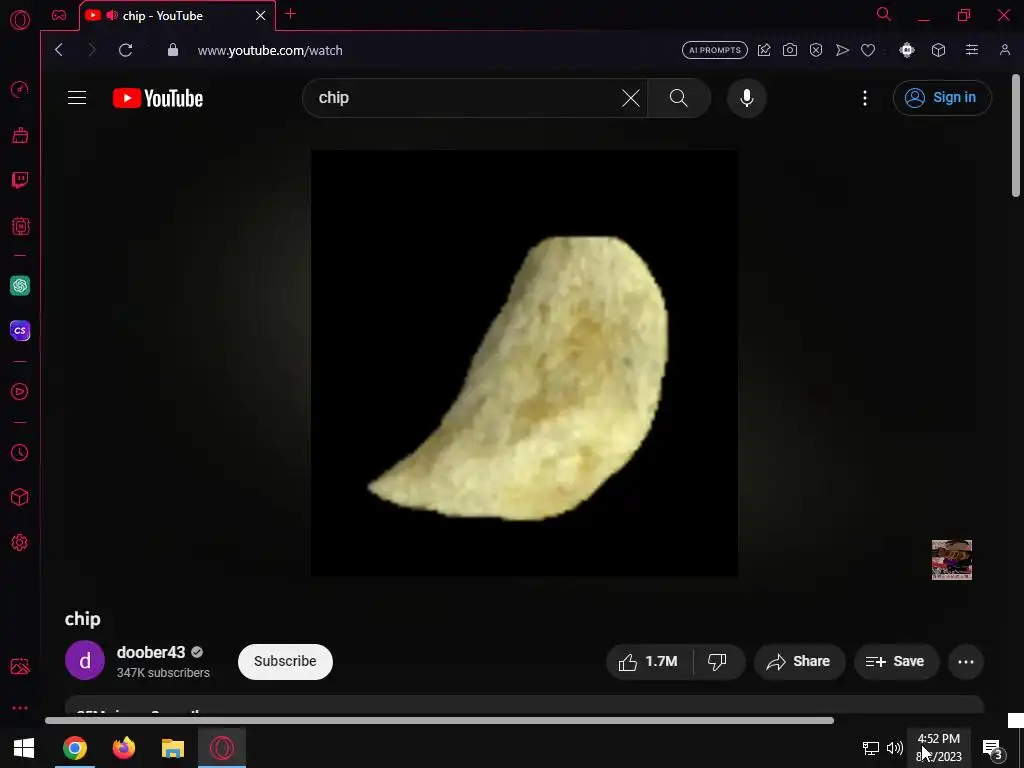Open Easy Setup sliders icon
Image resolution: width=1024 pixels, height=768 pixels.
pos(972,50)
